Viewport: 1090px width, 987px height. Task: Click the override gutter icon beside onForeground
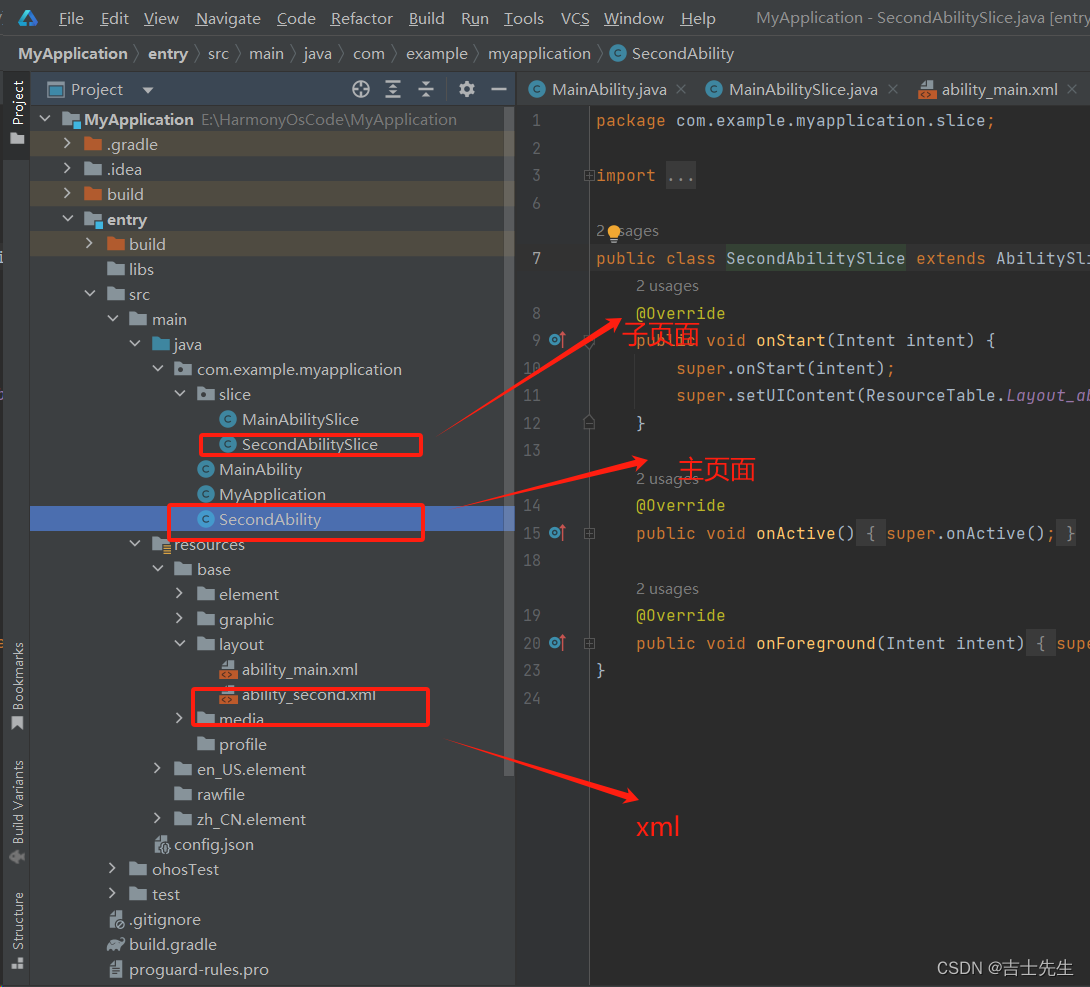[557, 643]
